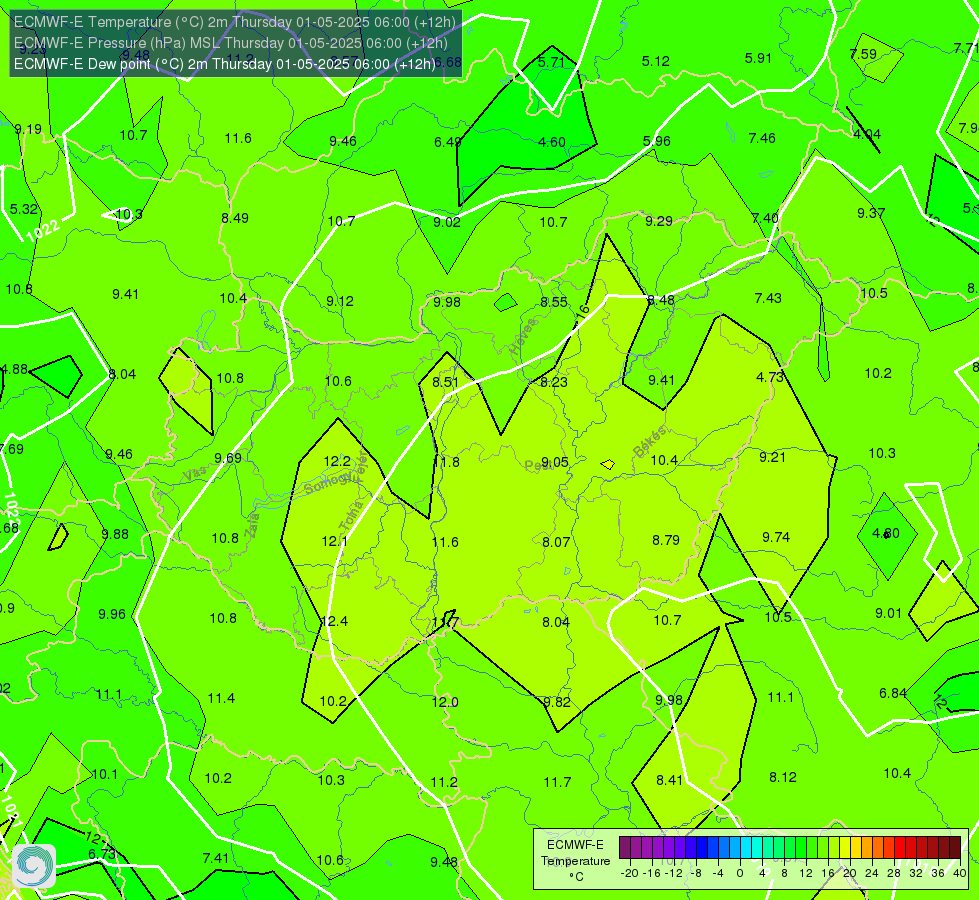
Task: Click the temperature value 5.96
Action: point(657,141)
